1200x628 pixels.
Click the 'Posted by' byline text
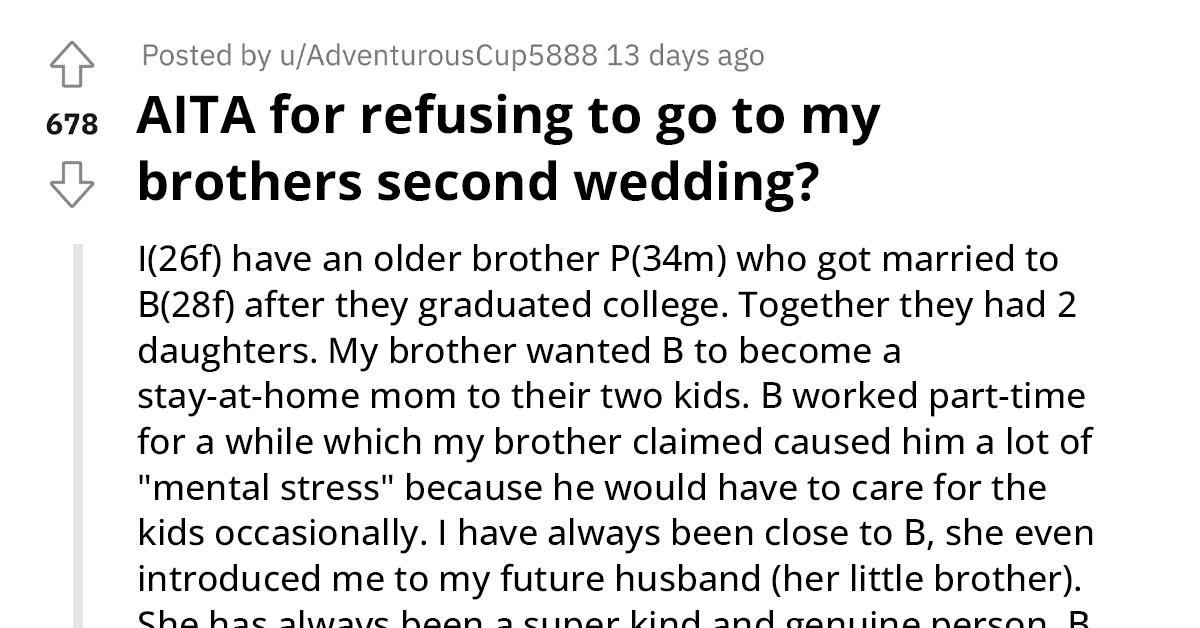click(204, 56)
